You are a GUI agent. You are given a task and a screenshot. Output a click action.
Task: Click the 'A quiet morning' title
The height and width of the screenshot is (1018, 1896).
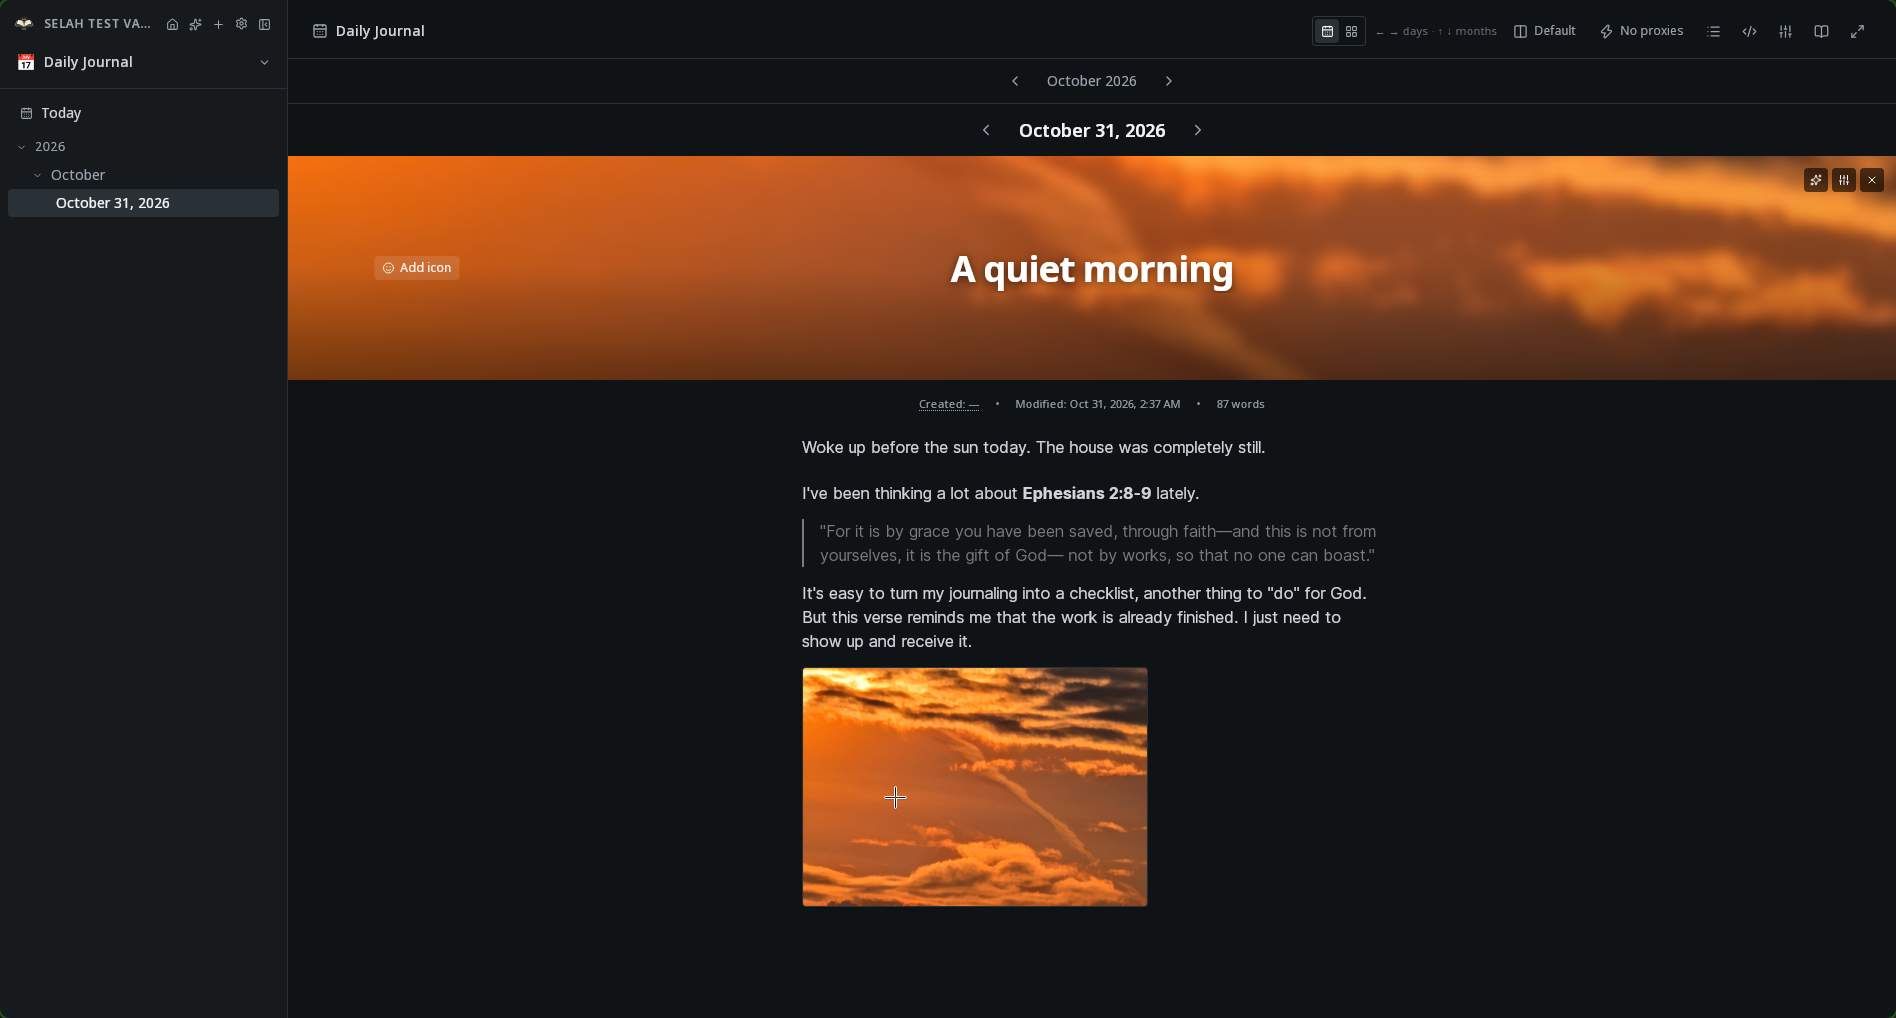pos(1091,270)
